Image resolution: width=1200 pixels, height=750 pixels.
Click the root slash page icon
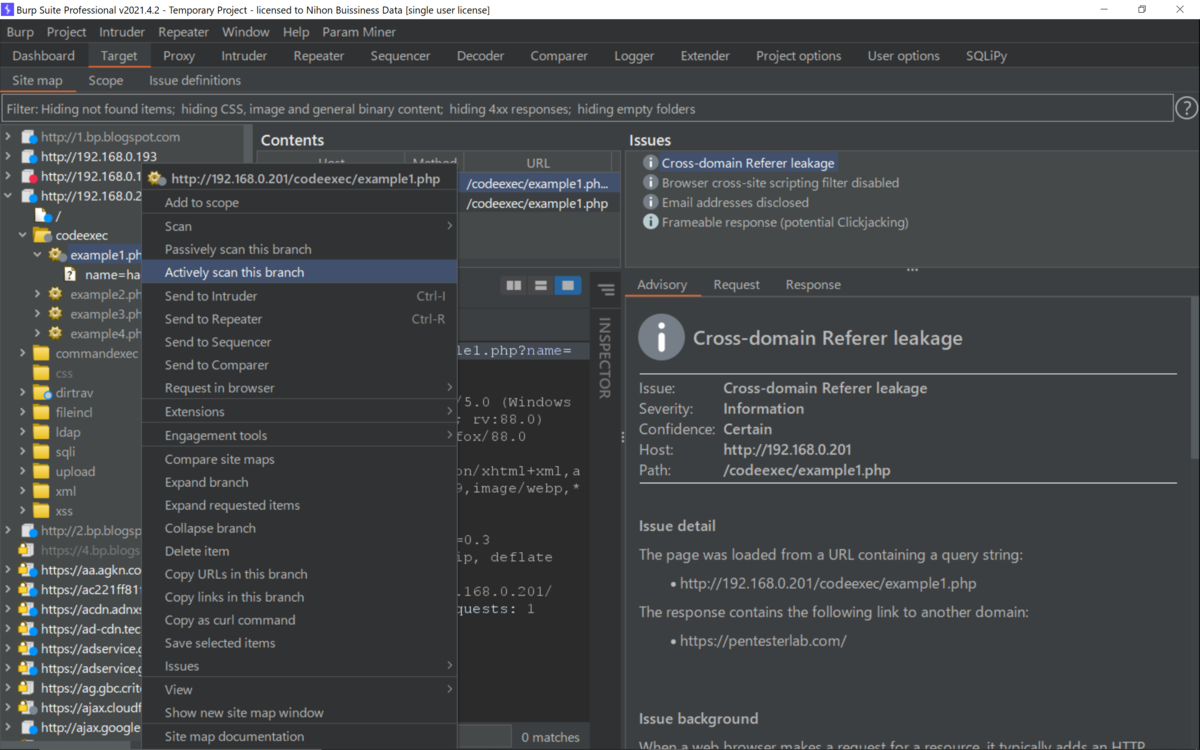tap(43, 216)
